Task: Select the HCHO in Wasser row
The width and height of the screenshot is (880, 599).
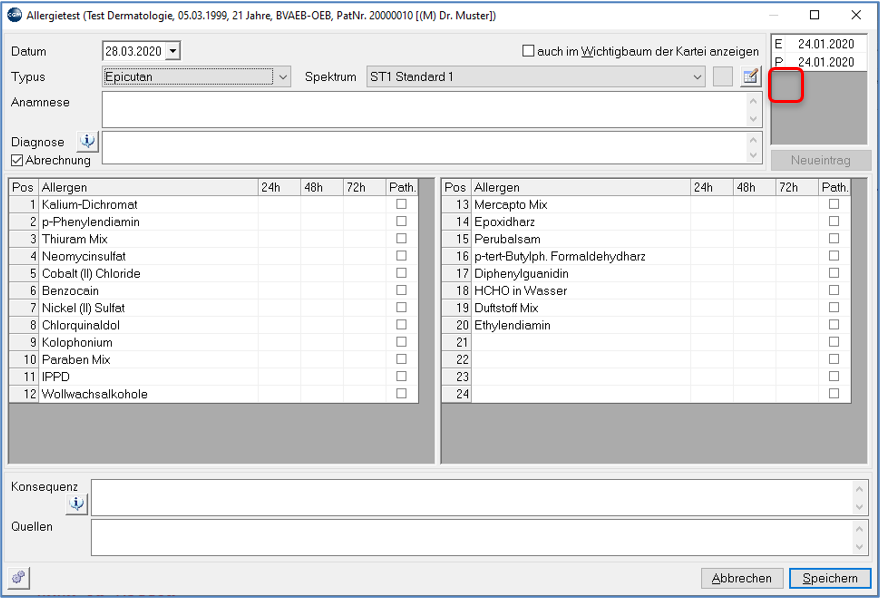Action: 647,291
